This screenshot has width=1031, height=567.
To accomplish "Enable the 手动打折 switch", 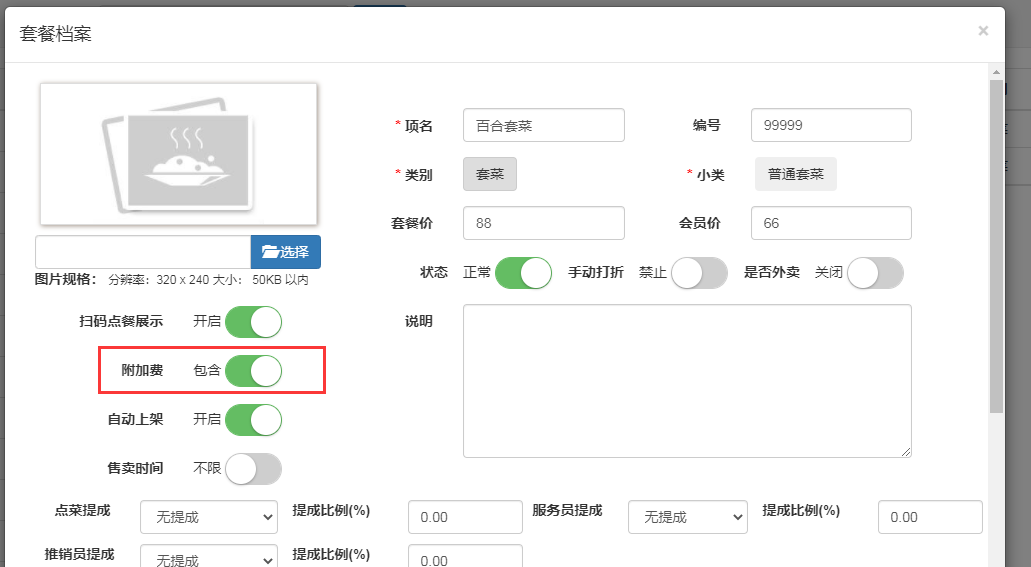I will 699,273.
